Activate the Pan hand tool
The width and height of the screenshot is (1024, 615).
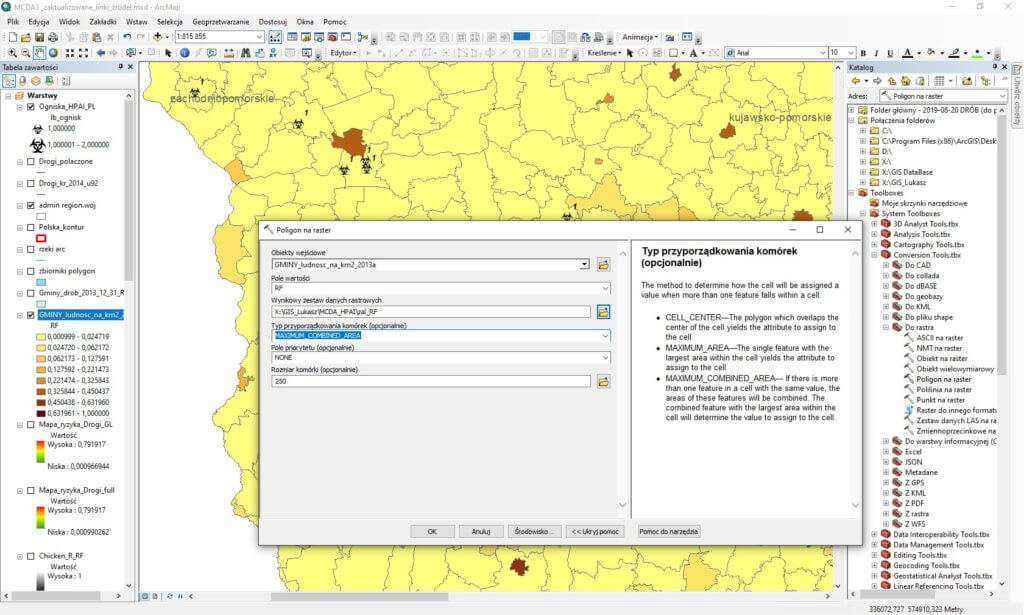point(39,53)
